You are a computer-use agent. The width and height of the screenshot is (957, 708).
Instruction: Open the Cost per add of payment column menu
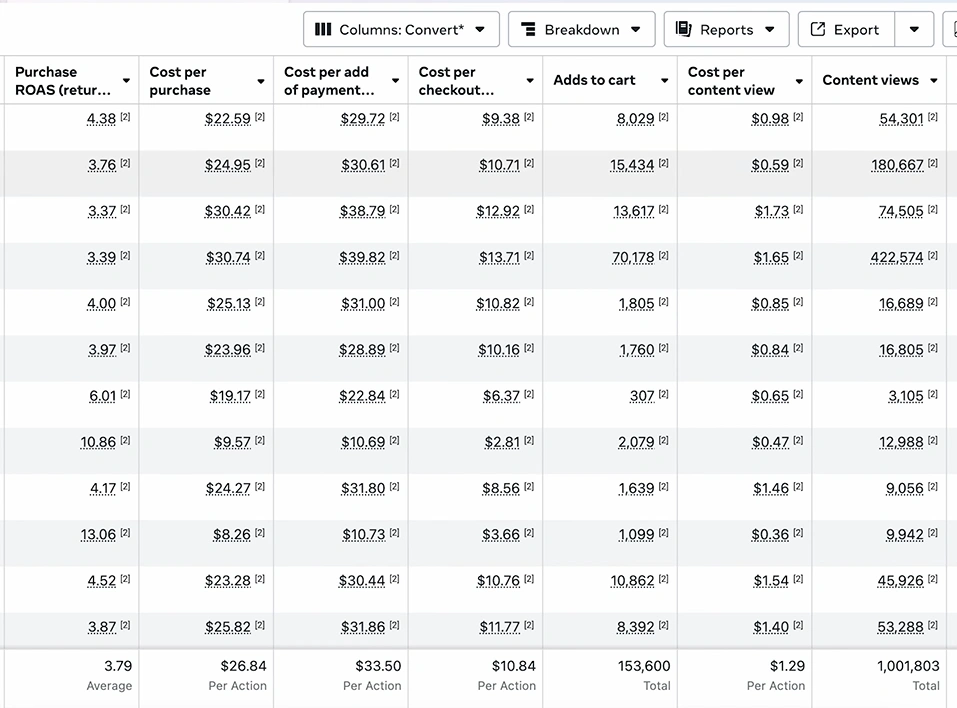[x=395, y=81]
